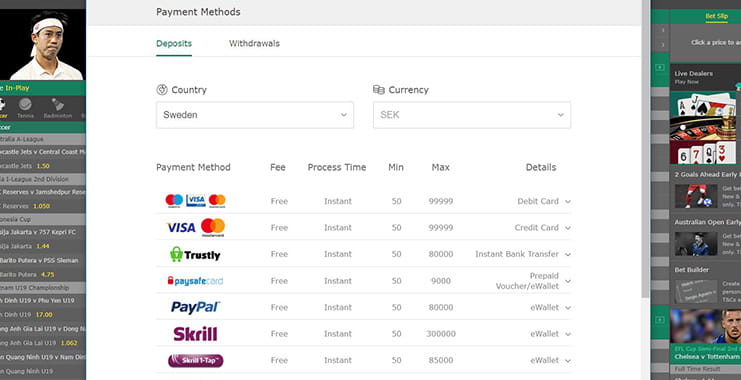Click the I-League 2nd Division header

(43, 180)
